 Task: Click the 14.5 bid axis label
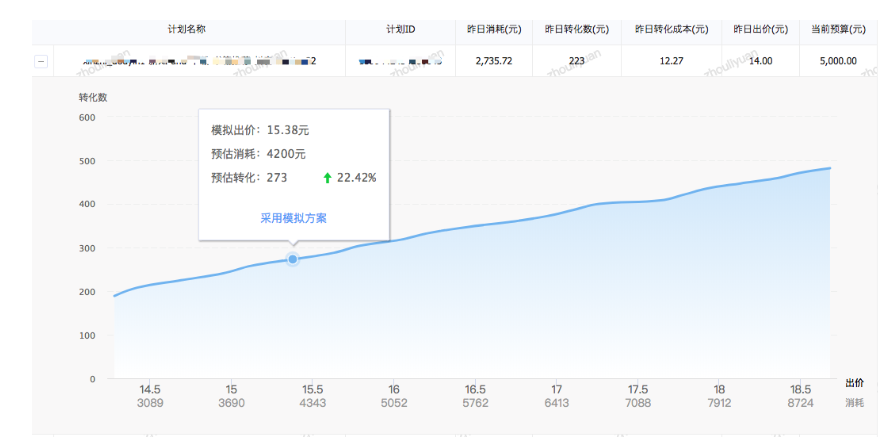point(150,389)
